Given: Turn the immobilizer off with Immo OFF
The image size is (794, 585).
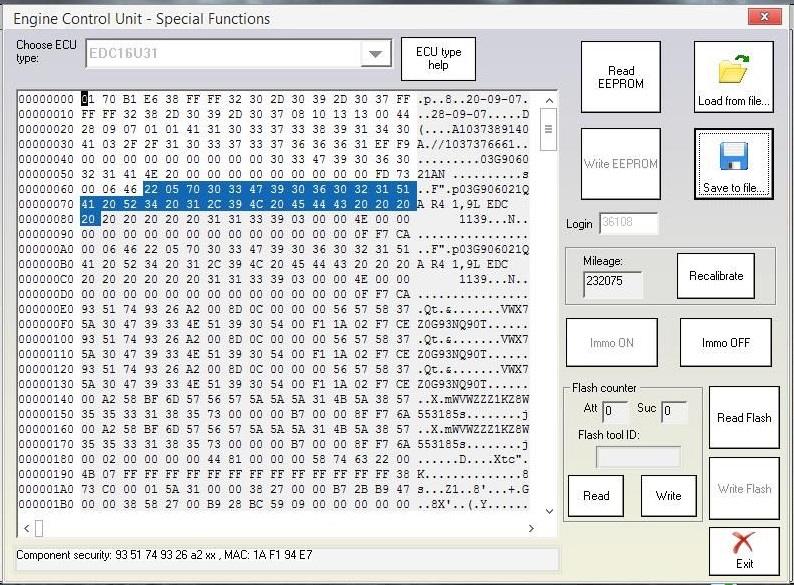Looking at the screenshot, I should tap(725, 343).
